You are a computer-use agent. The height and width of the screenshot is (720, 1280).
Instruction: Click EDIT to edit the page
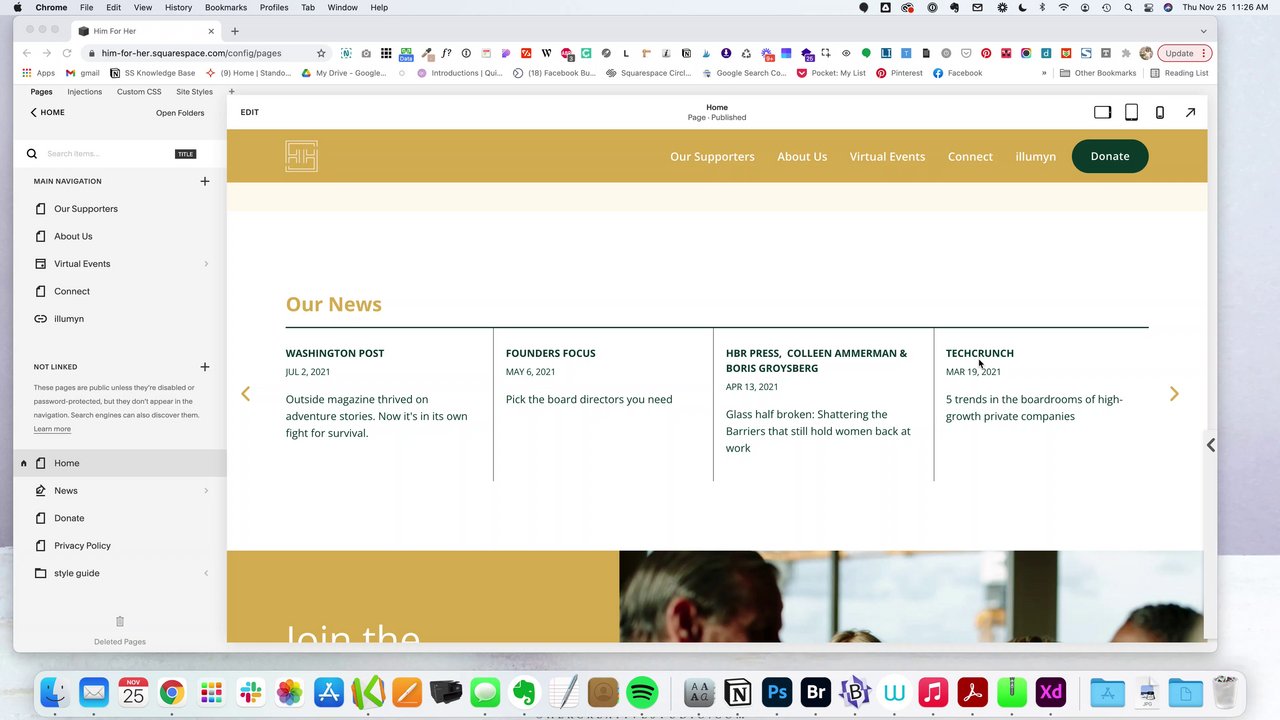[249, 112]
